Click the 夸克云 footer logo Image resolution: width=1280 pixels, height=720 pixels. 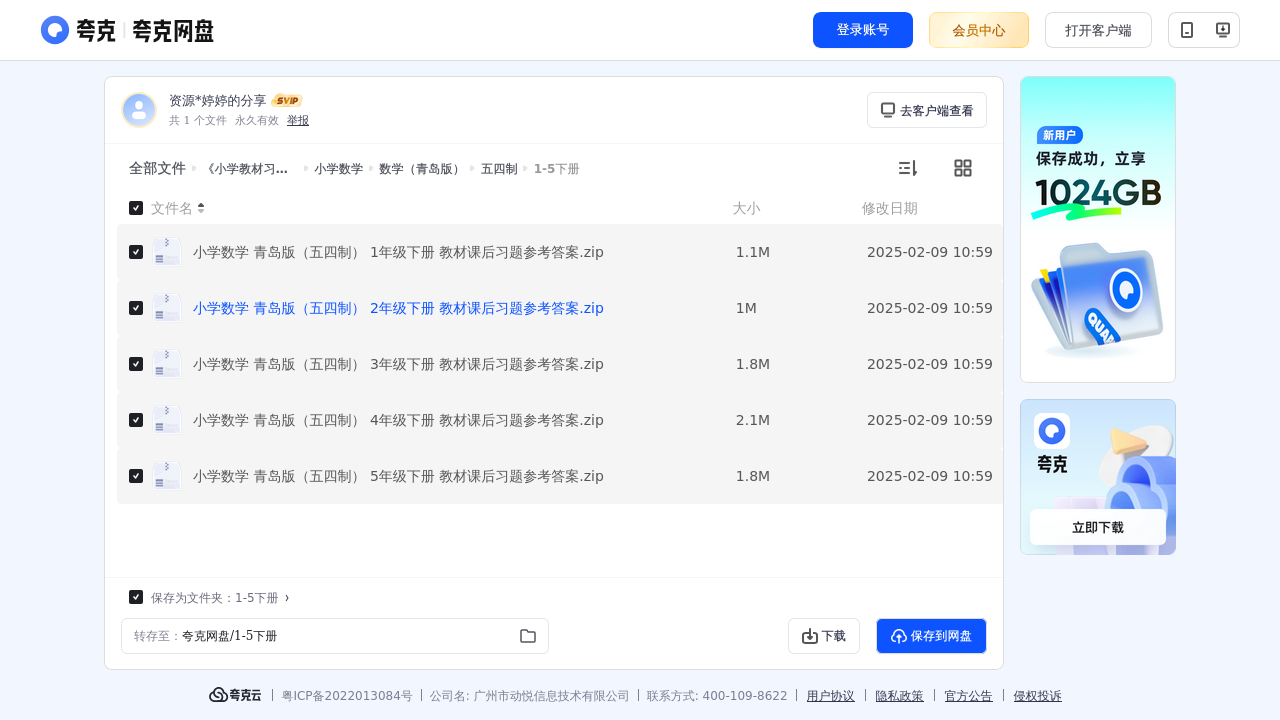[235, 695]
